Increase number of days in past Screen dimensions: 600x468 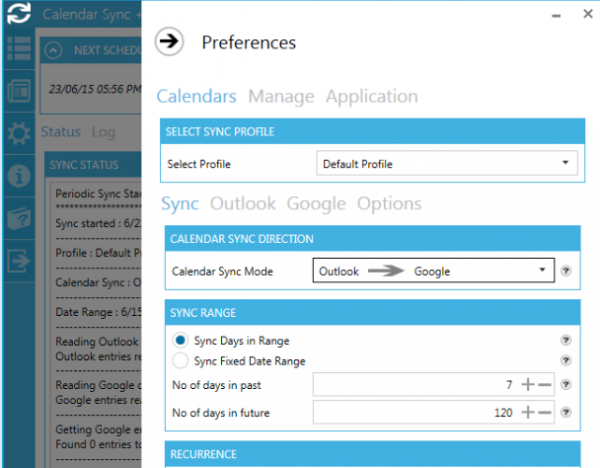click(x=527, y=385)
